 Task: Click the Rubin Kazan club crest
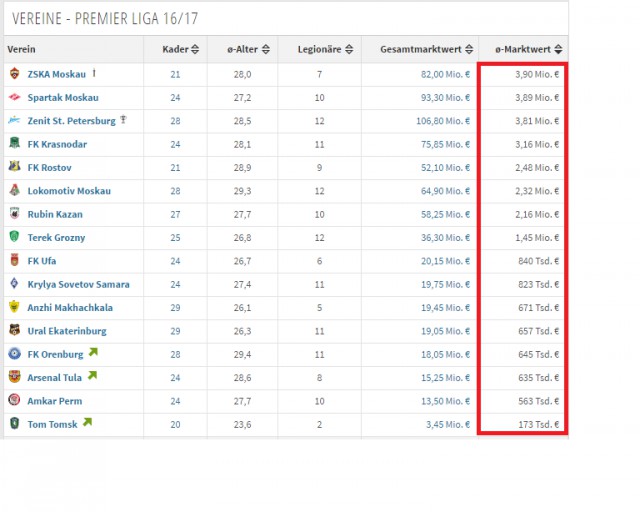tap(15, 213)
